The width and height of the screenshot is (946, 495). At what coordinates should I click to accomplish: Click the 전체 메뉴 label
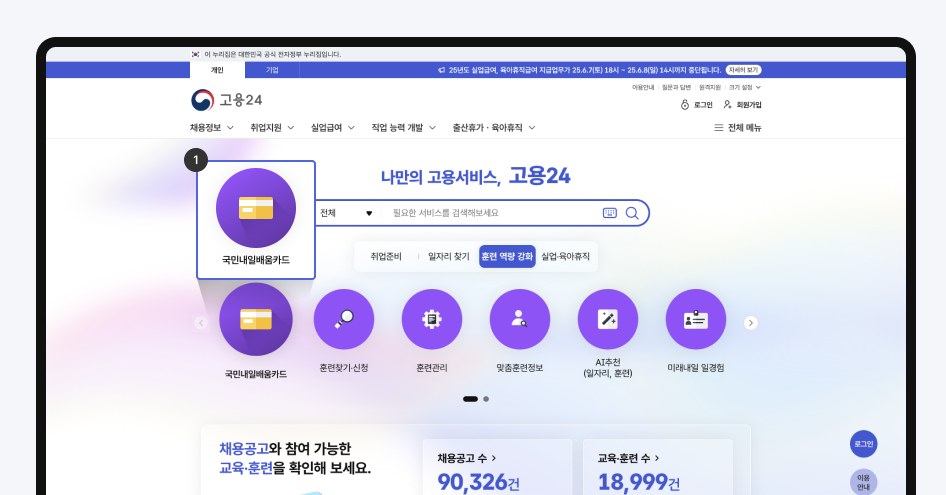tap(744, 128)
